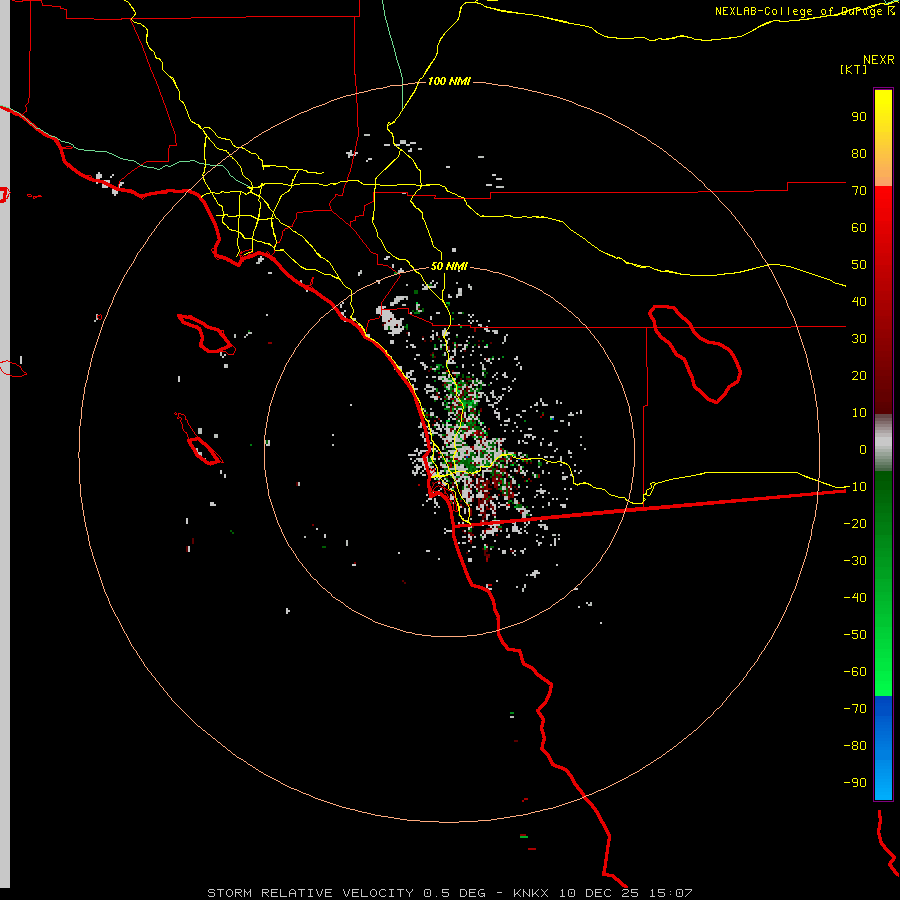900x900 pixels.
Task: Click the 50 value on velocity scale
Action: coord(859,265)
